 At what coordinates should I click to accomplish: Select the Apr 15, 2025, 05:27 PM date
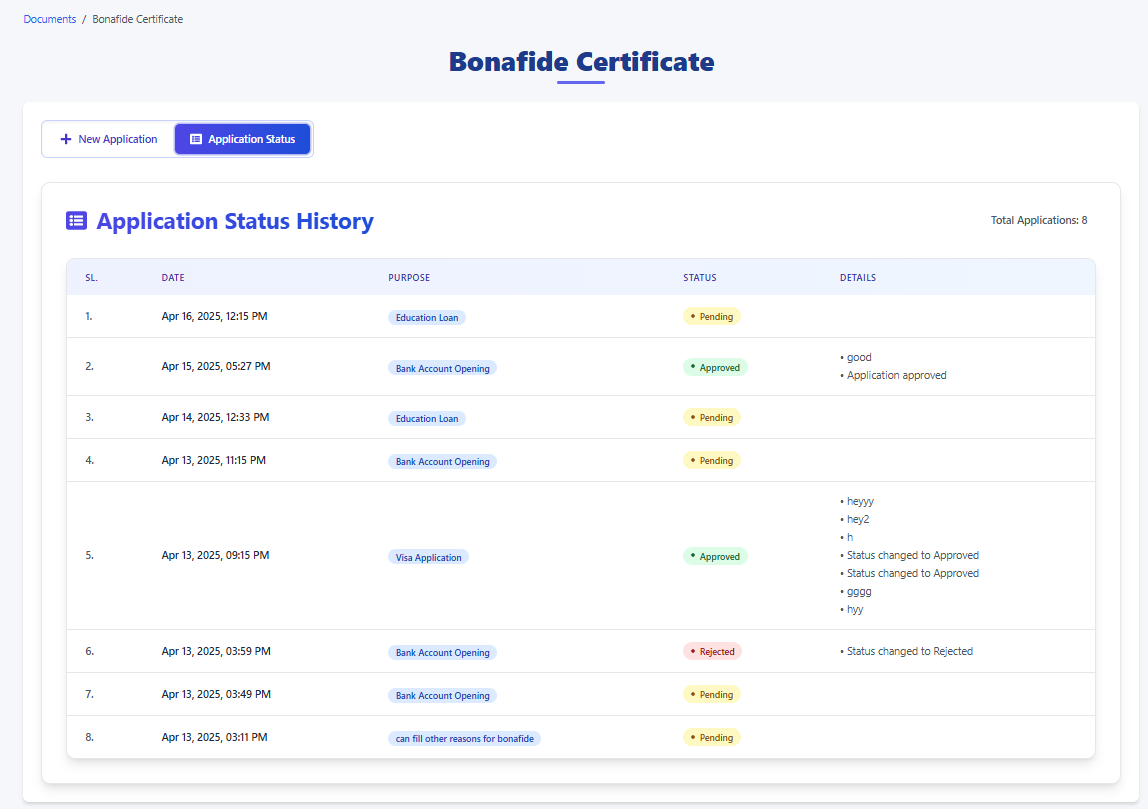(x=216, y=366)
